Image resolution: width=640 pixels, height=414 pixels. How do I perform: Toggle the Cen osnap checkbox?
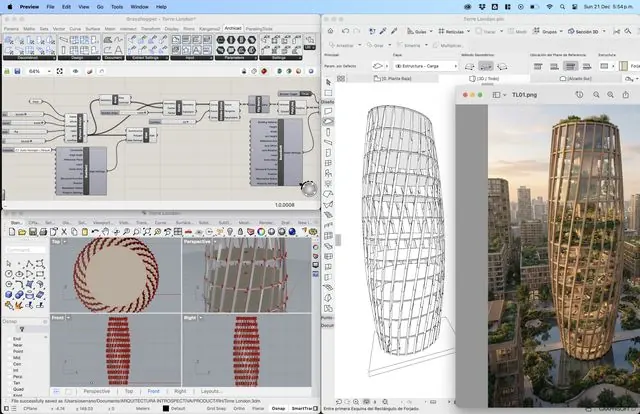pyautogui.click(x=10, y=364)
